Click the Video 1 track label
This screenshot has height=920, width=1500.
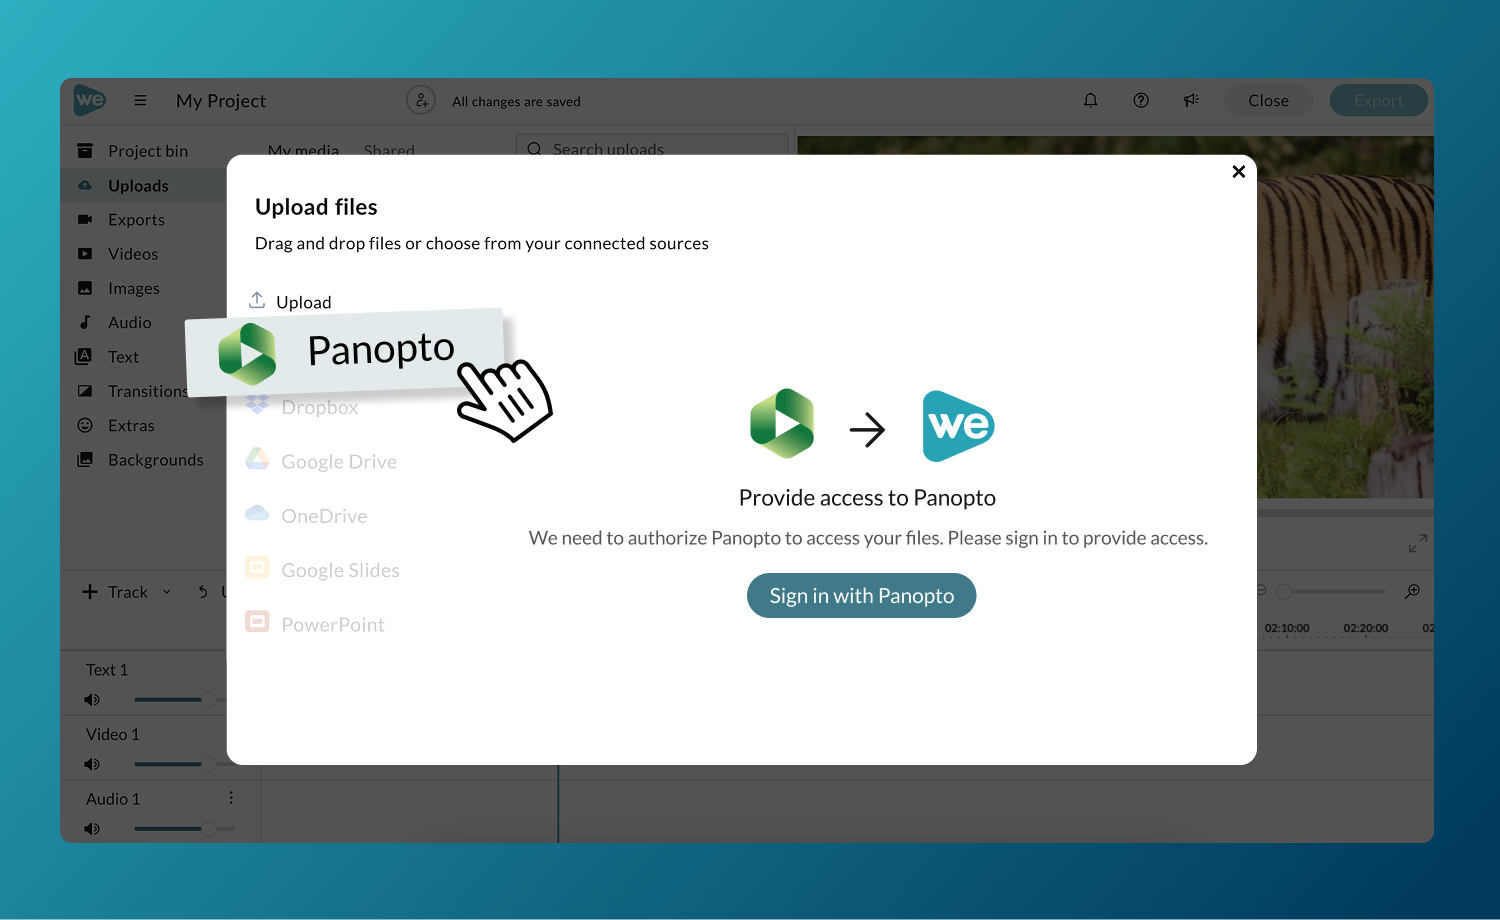113,734
